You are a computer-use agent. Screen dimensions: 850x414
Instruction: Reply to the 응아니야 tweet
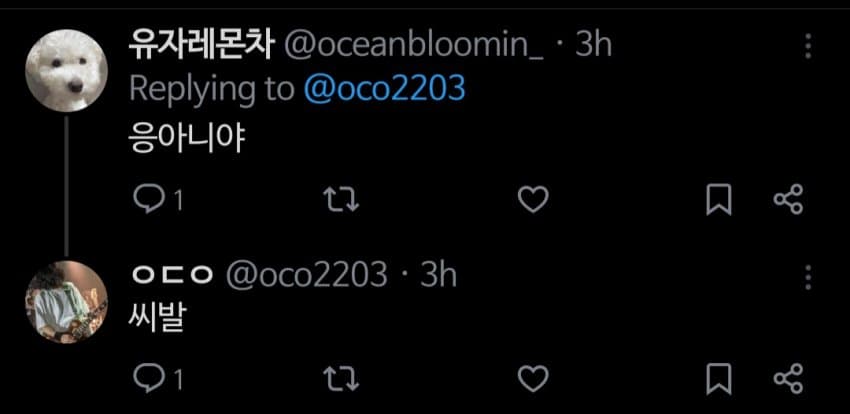[149, 200]
